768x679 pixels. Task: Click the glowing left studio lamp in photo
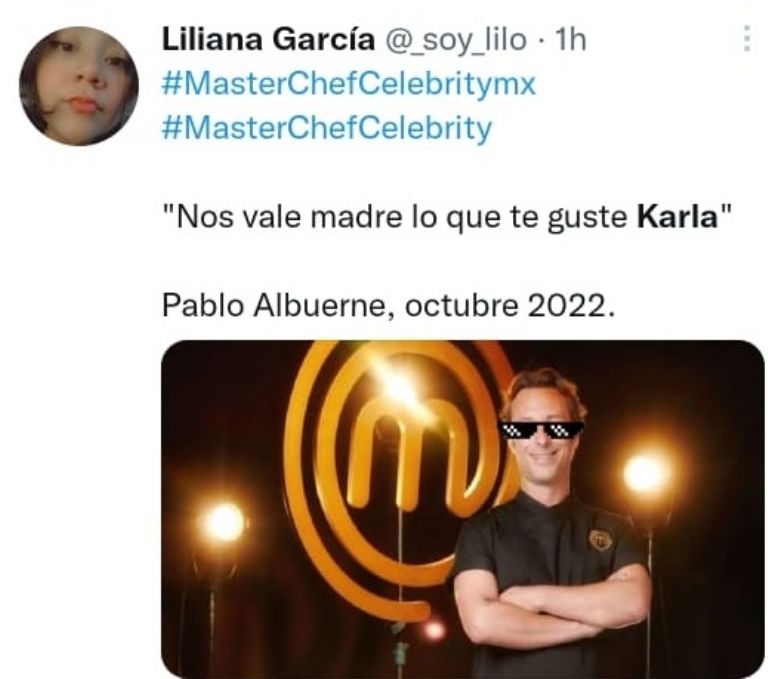click(223, 522)
